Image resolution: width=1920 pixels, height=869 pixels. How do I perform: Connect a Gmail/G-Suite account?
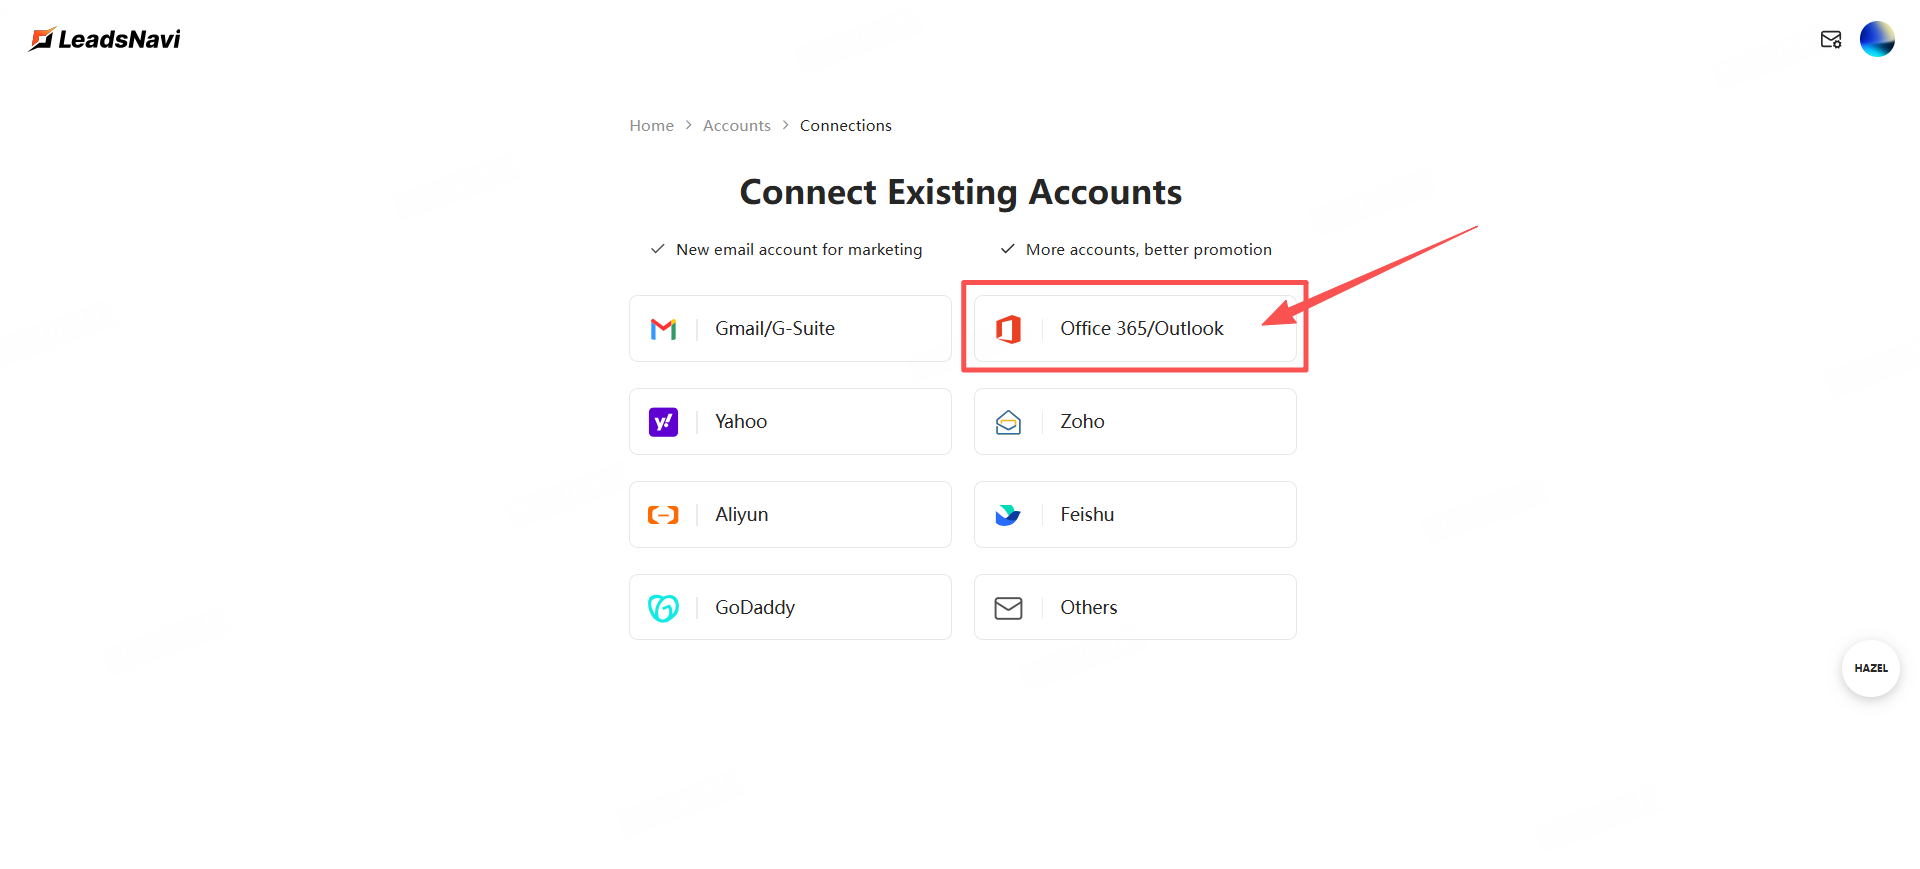point(790,329)
